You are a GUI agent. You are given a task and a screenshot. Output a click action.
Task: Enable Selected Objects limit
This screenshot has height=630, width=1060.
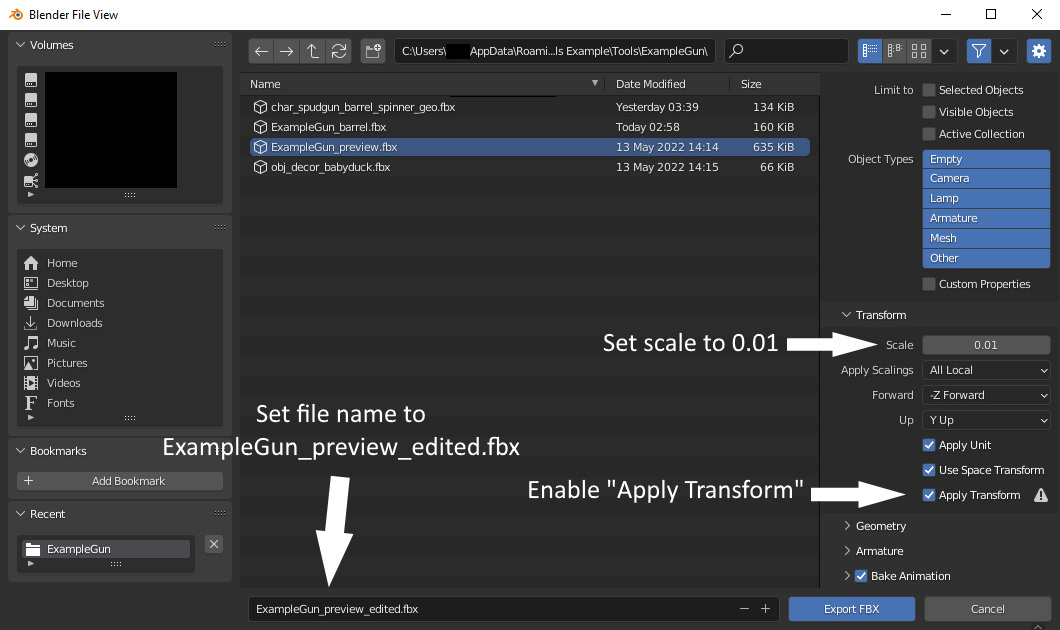coord(929,90)
